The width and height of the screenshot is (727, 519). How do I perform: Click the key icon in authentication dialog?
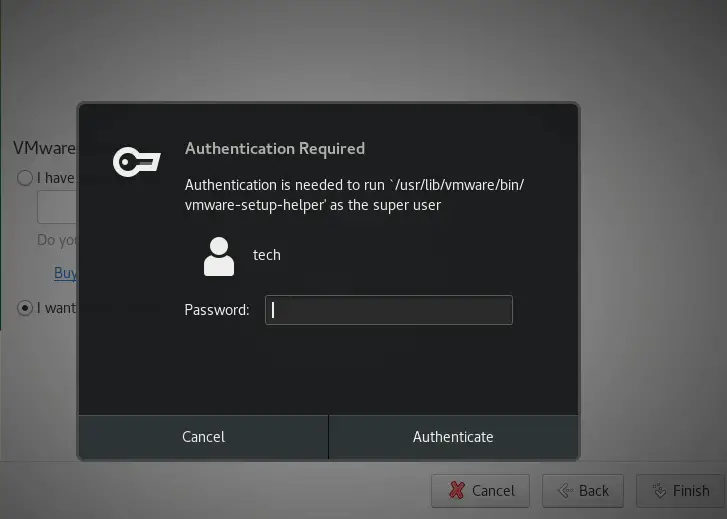137,162
